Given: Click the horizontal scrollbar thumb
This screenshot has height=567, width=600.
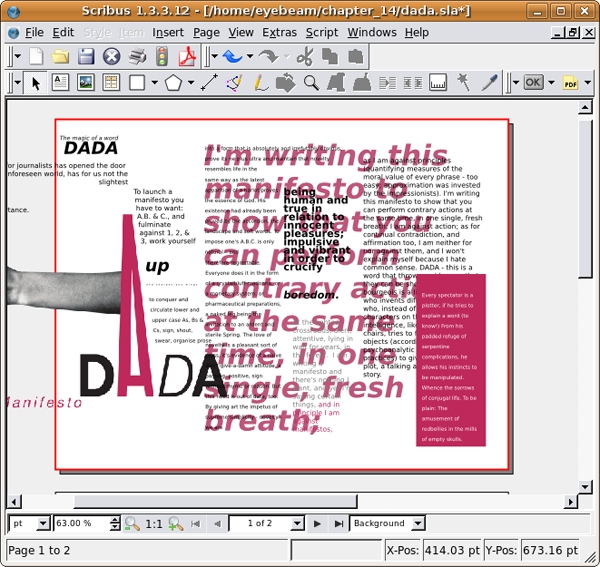Looking at the screenshot, I should coord(215,501).
